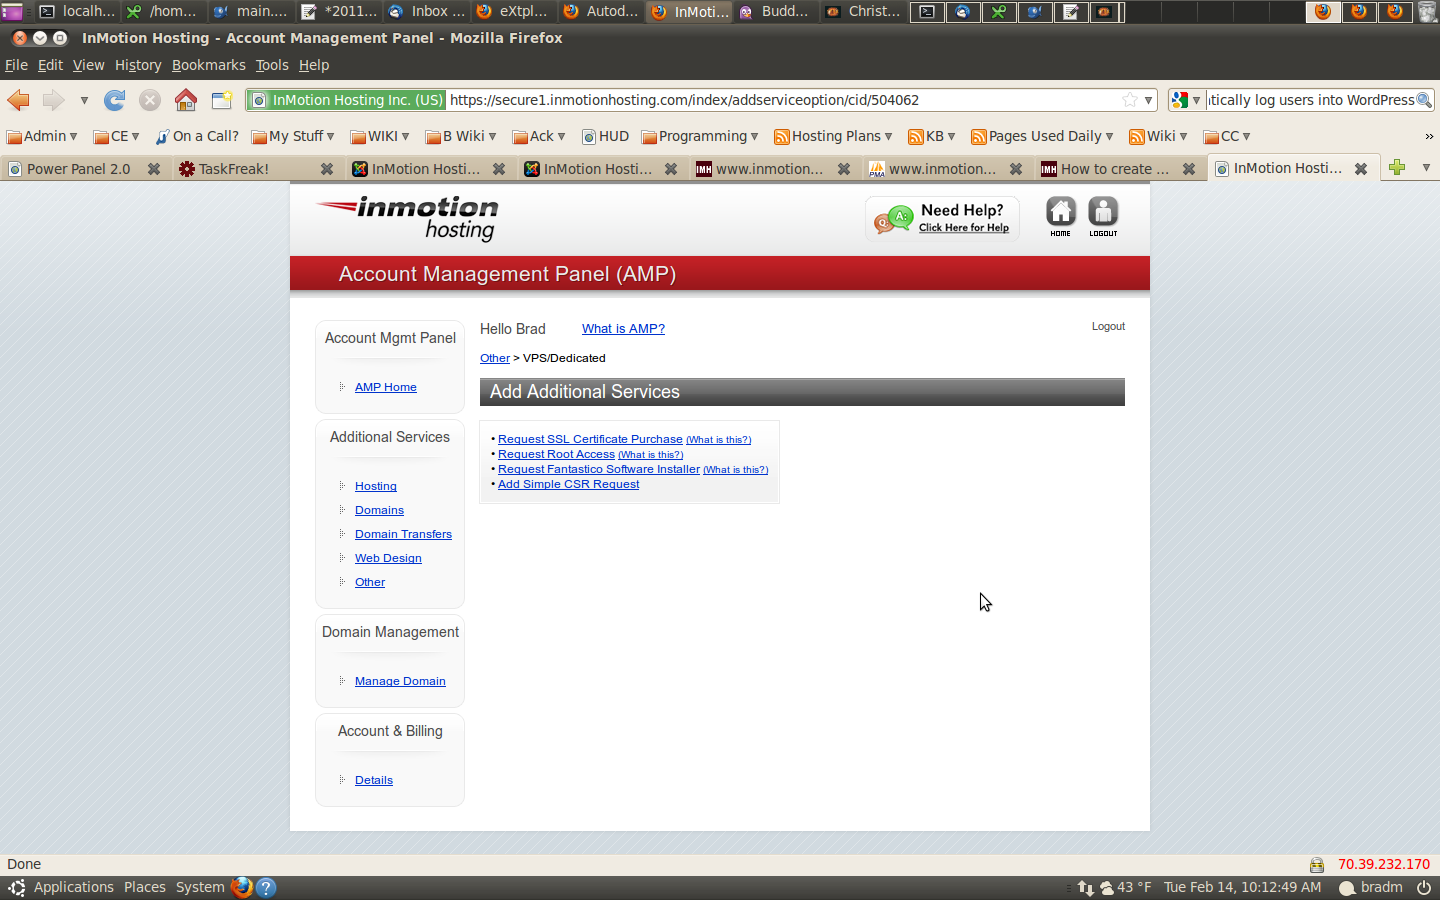Click into the URL address field
Viewport: 1440px width, 900px height.
tap(783, 100)
